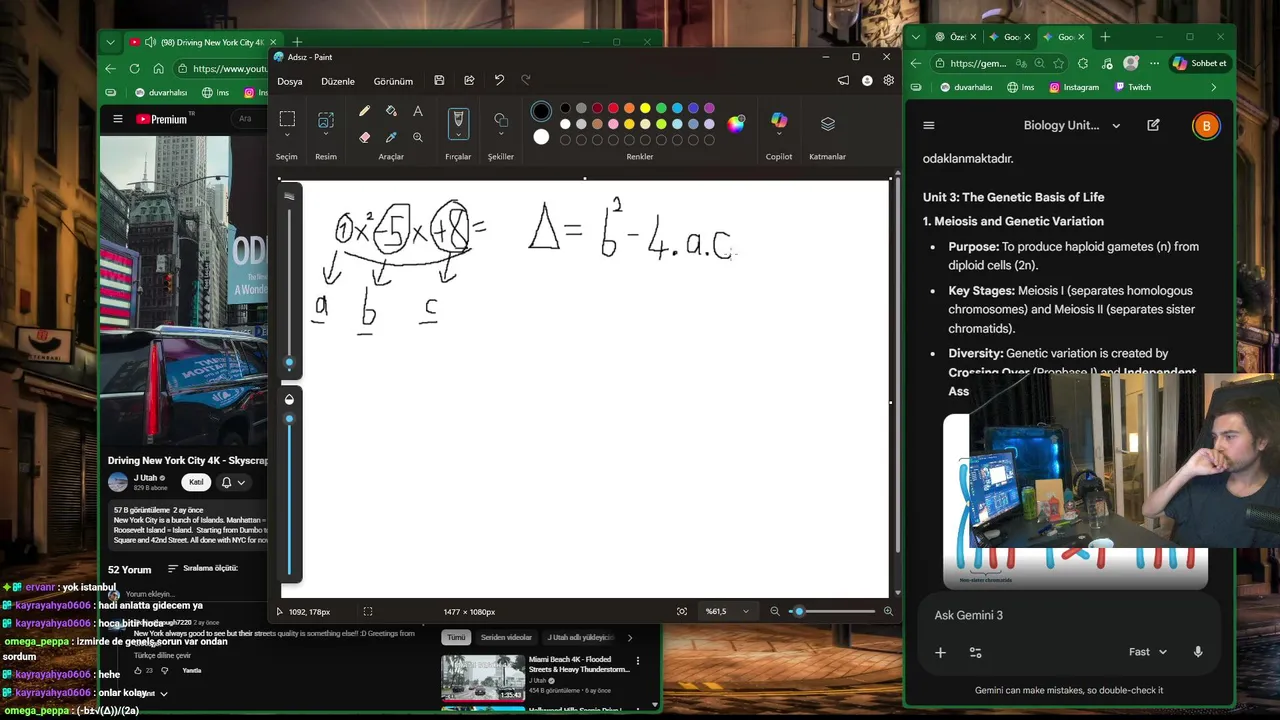Open the Görünüm menu in Paint
Viewport: 1280px width, 720px height.
[393, 81]
